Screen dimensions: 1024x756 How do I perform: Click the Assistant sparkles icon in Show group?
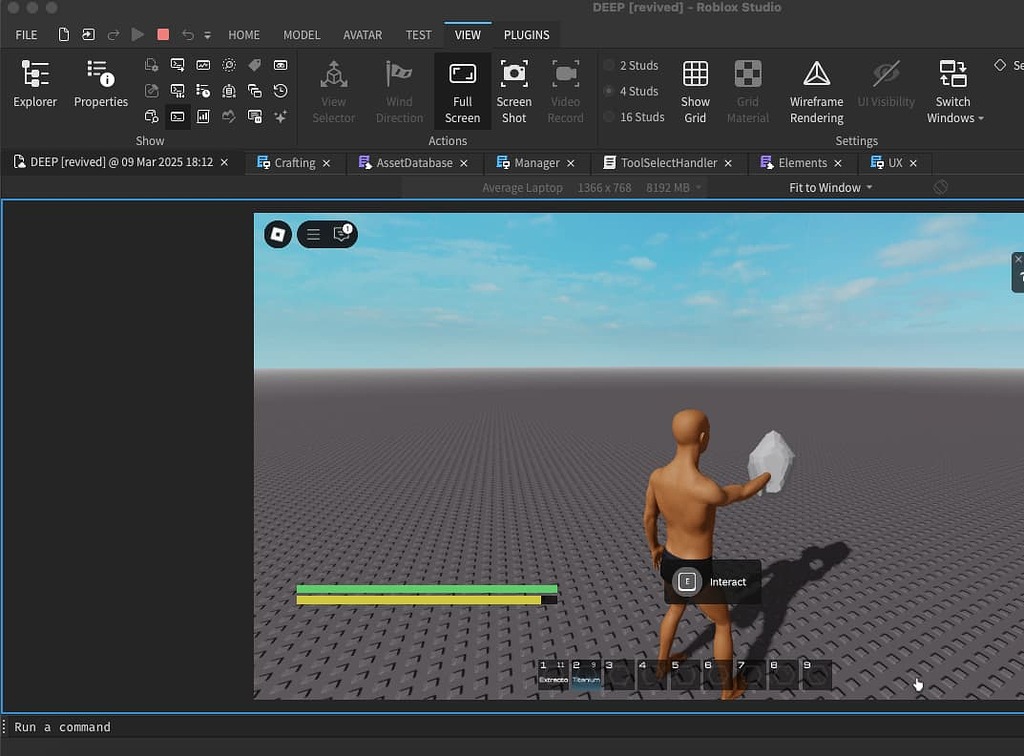point(283,116)
